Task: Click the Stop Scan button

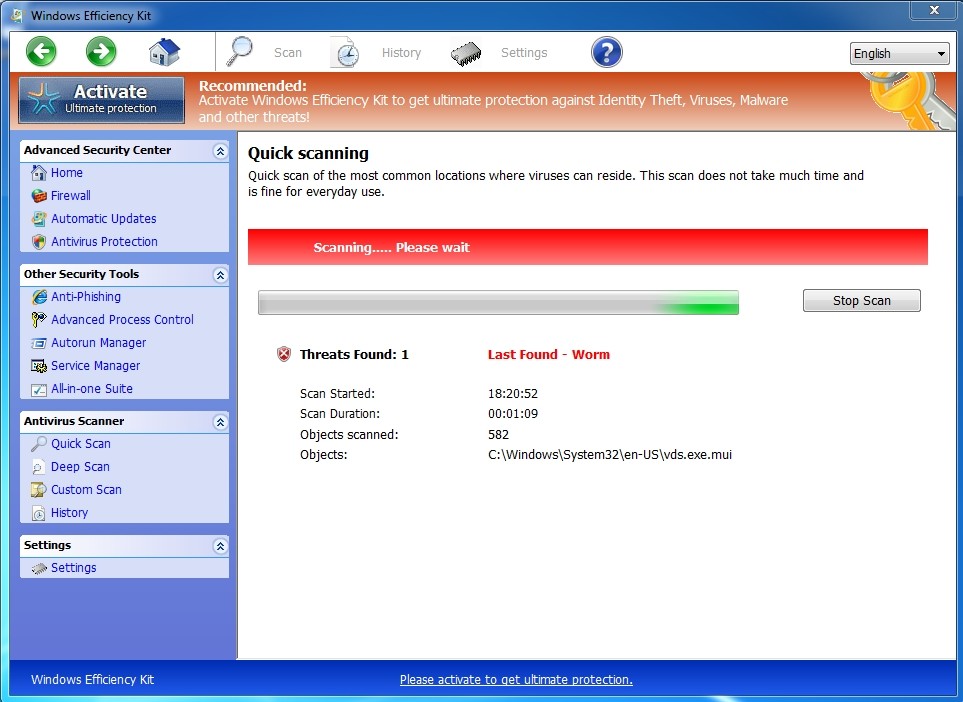Action: 862,300
